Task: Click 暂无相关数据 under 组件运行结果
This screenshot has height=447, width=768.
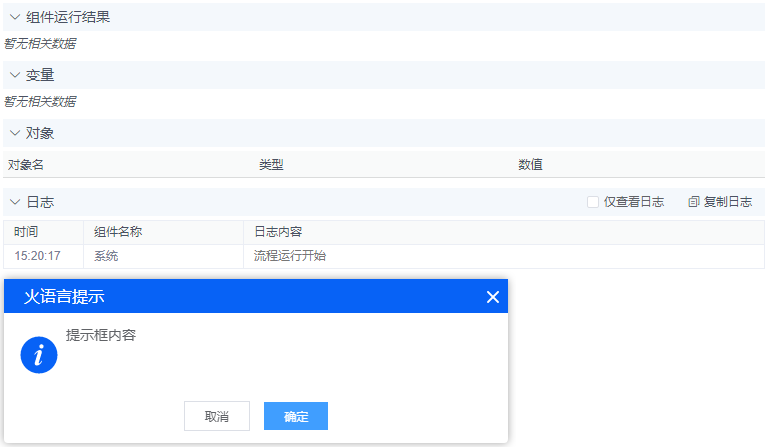Action: point(40,44)
